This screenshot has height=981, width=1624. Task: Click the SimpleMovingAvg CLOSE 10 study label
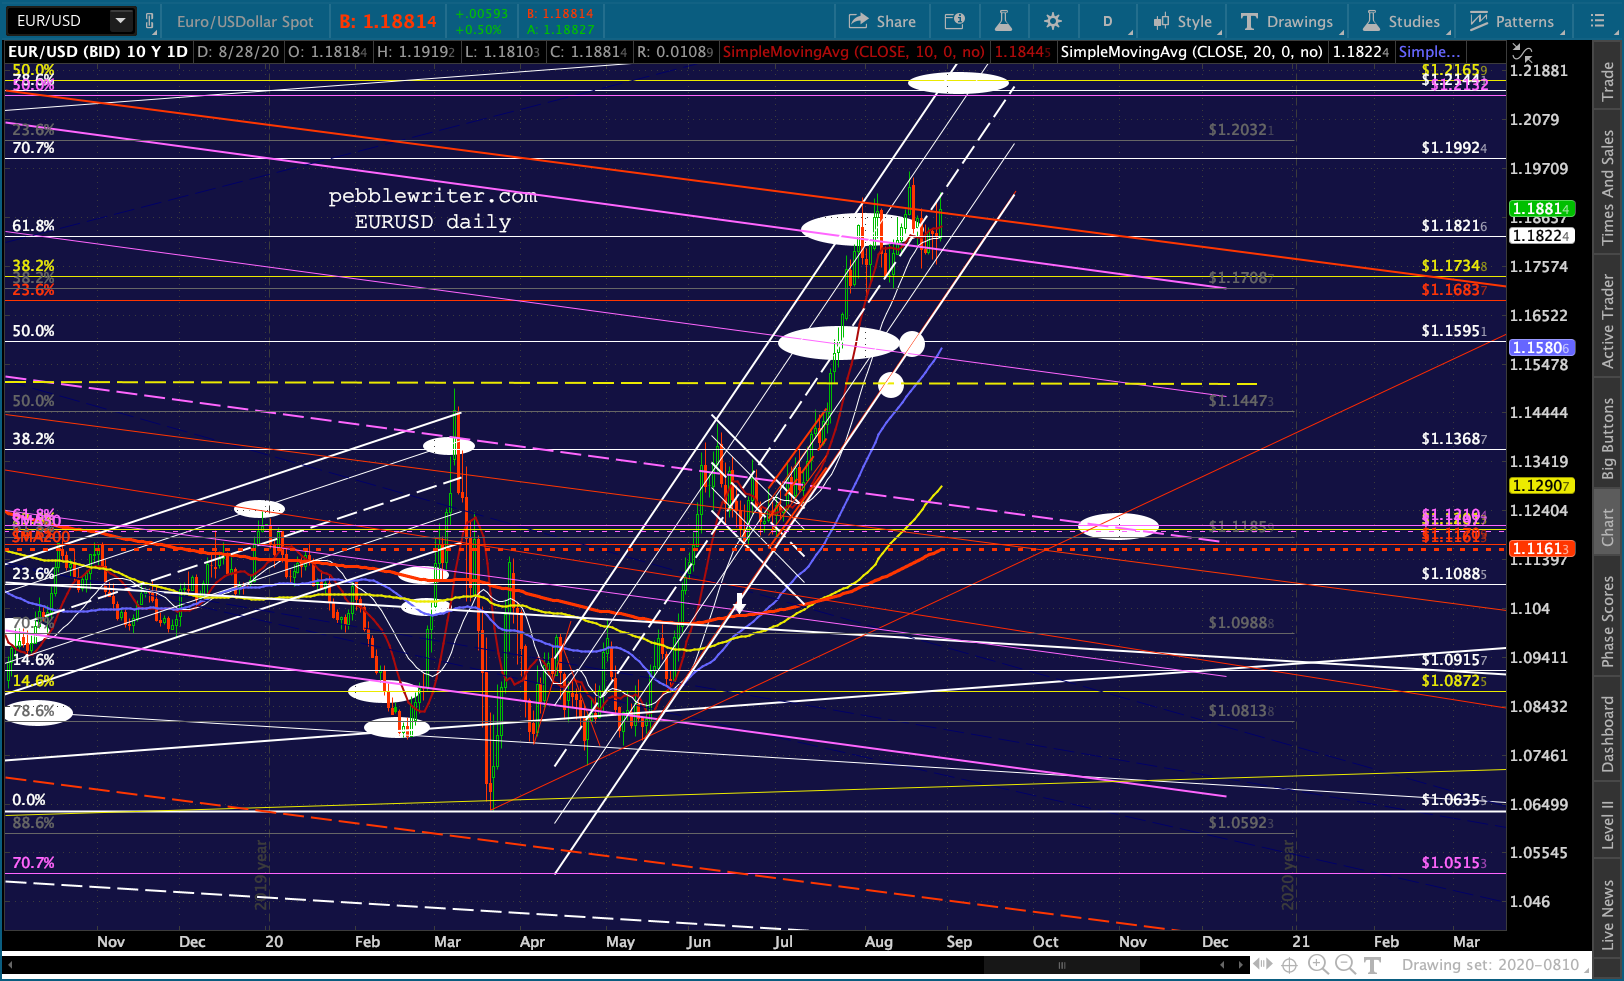tap(854, 51)
